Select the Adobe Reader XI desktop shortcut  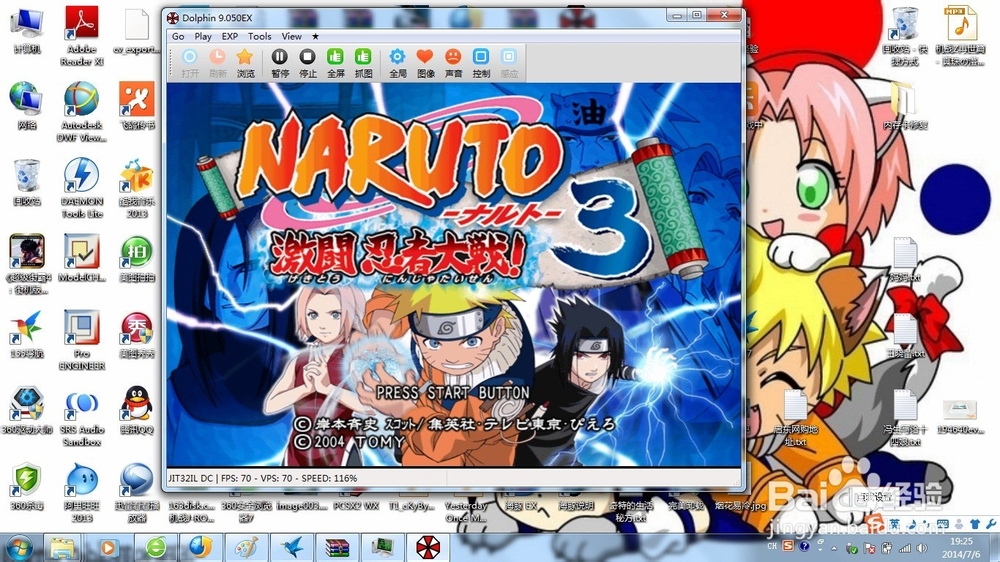click(x=82, y=36)
